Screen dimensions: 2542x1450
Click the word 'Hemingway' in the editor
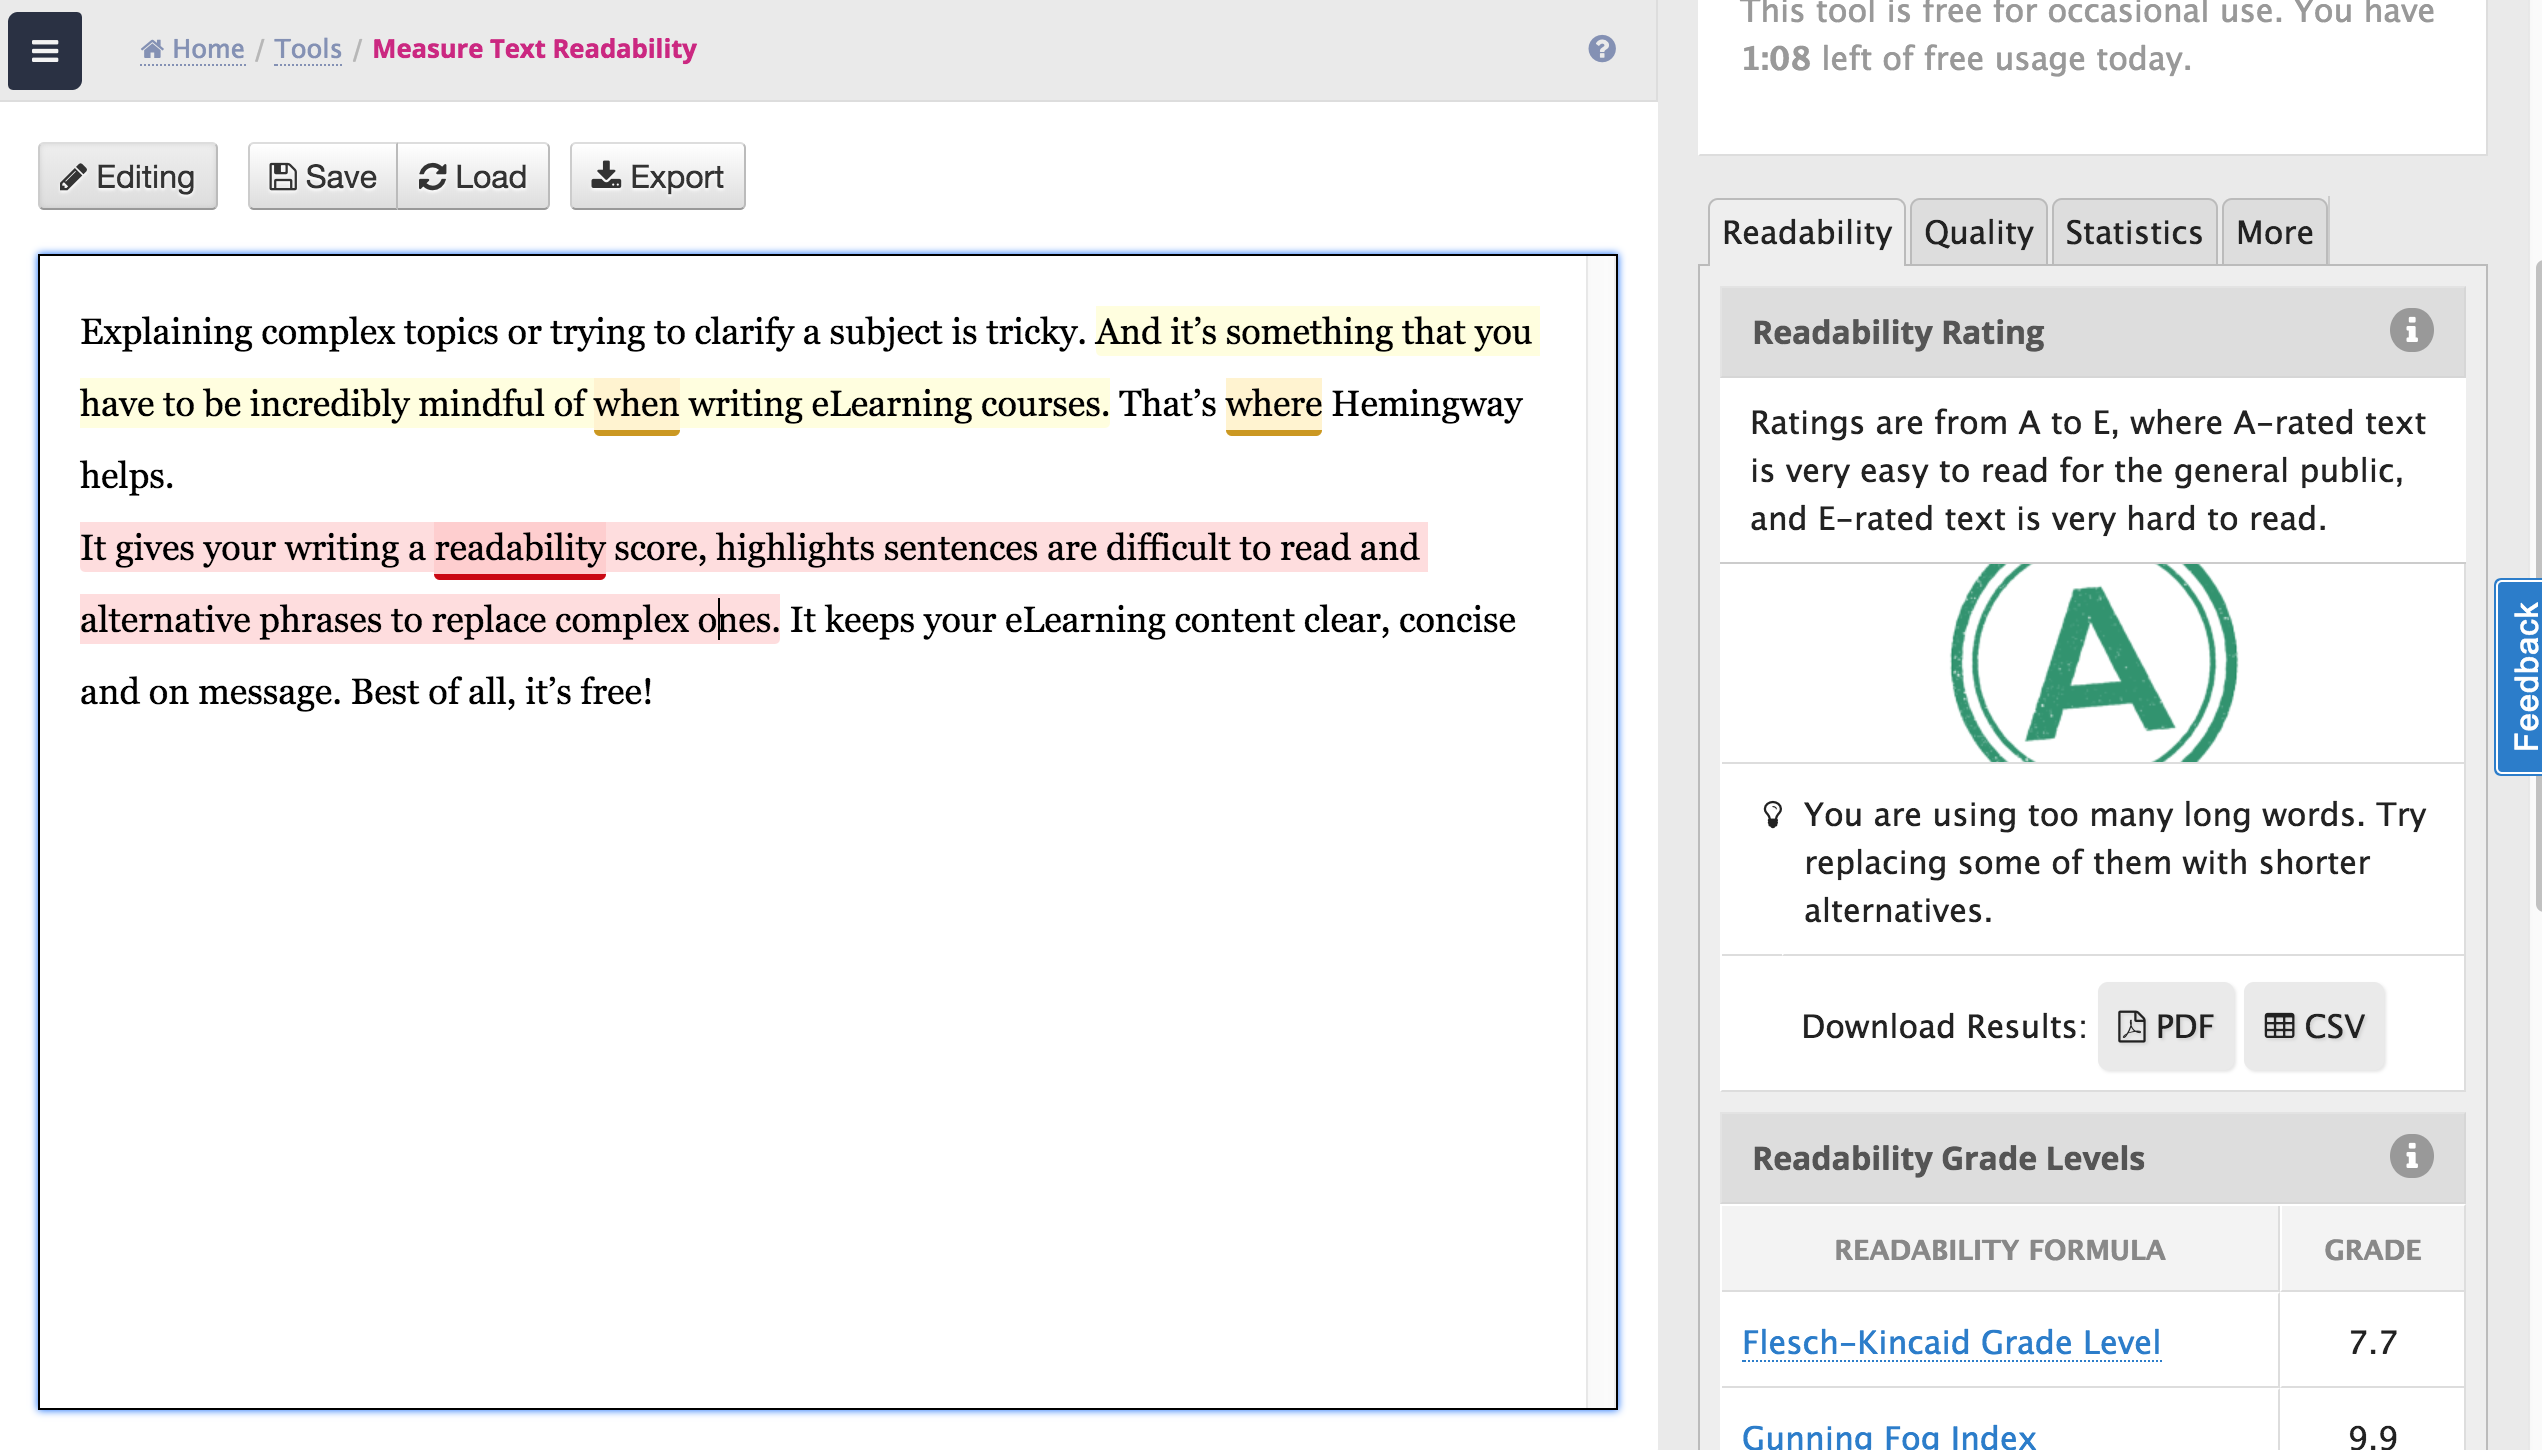(1427, 404)
